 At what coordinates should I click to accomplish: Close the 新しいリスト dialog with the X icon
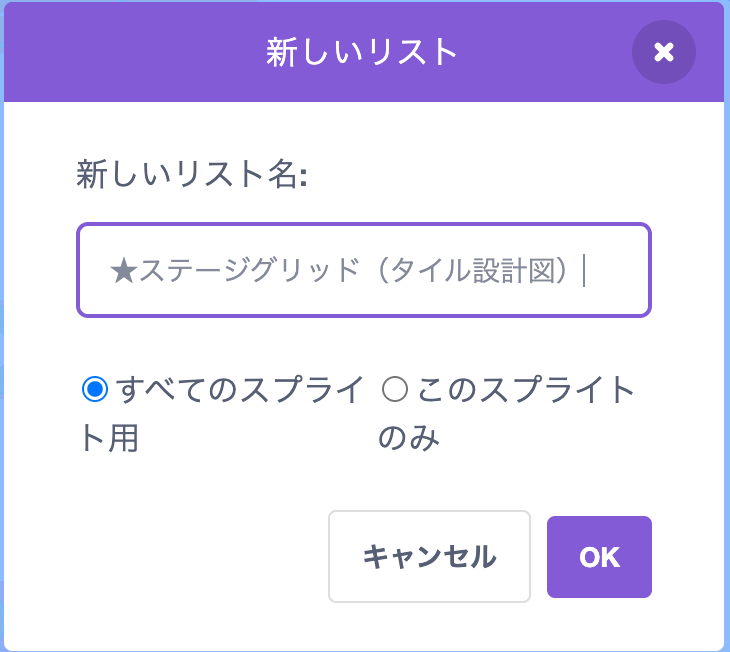663,52
